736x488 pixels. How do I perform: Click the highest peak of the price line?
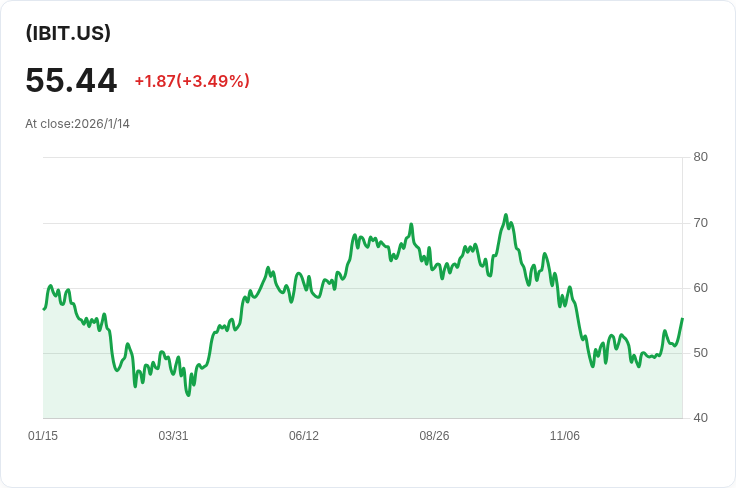(x=506, y=215)
